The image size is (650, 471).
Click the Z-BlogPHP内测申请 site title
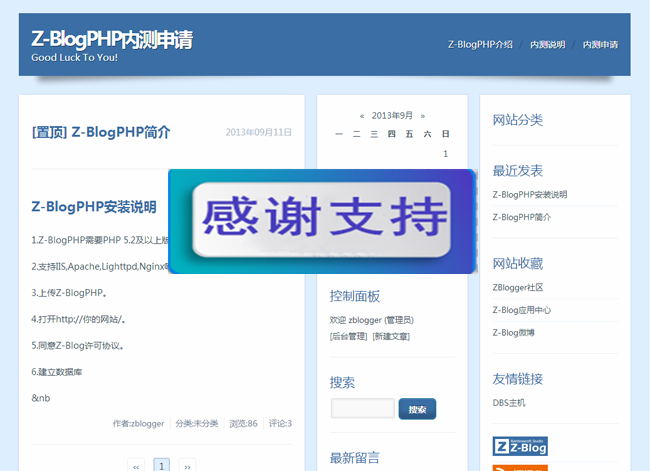[112, 39]
